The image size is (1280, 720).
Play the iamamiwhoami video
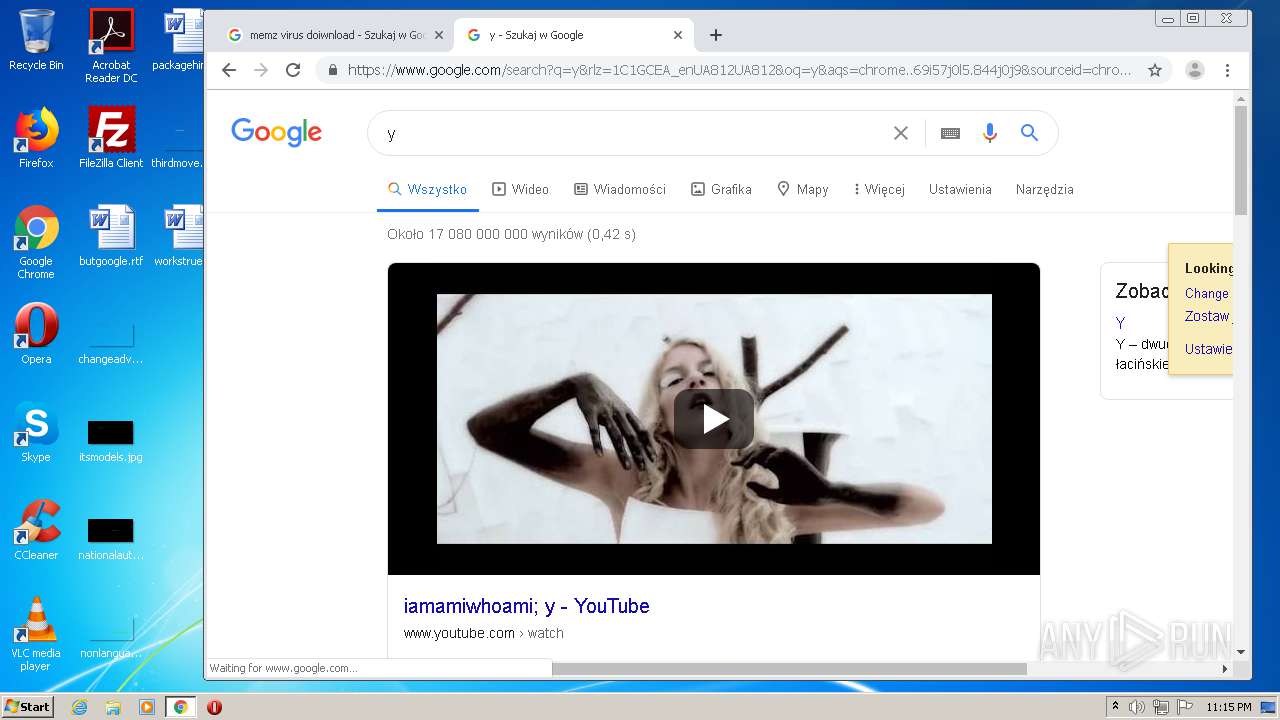tap(714, 419)
